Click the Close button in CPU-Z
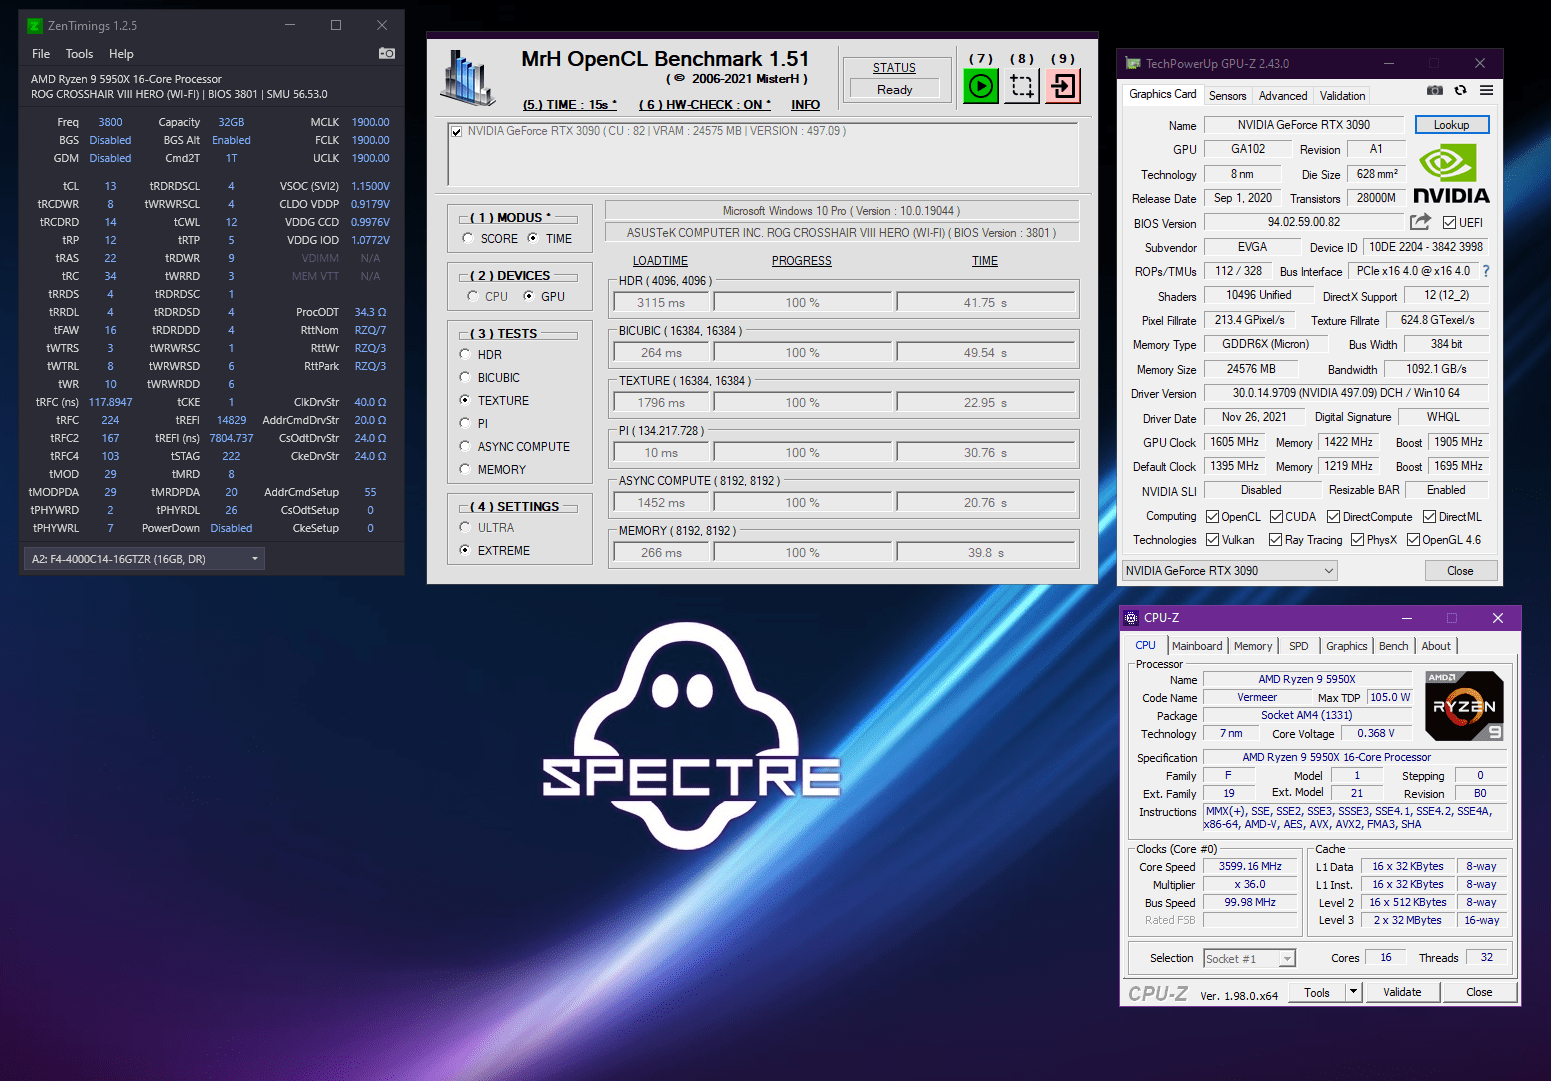1551x1081 pixels. [x=1479, y=992]
